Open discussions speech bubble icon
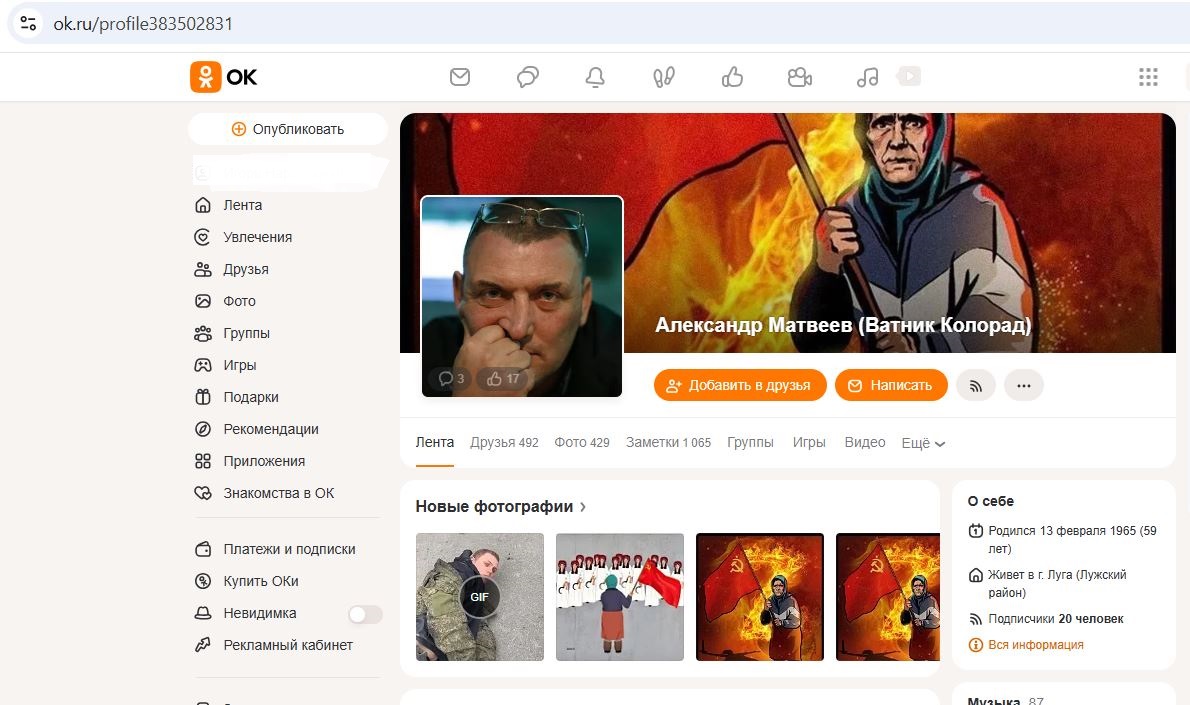The height and width of the screenshot is (705, 1190). (x=527, y=77)
